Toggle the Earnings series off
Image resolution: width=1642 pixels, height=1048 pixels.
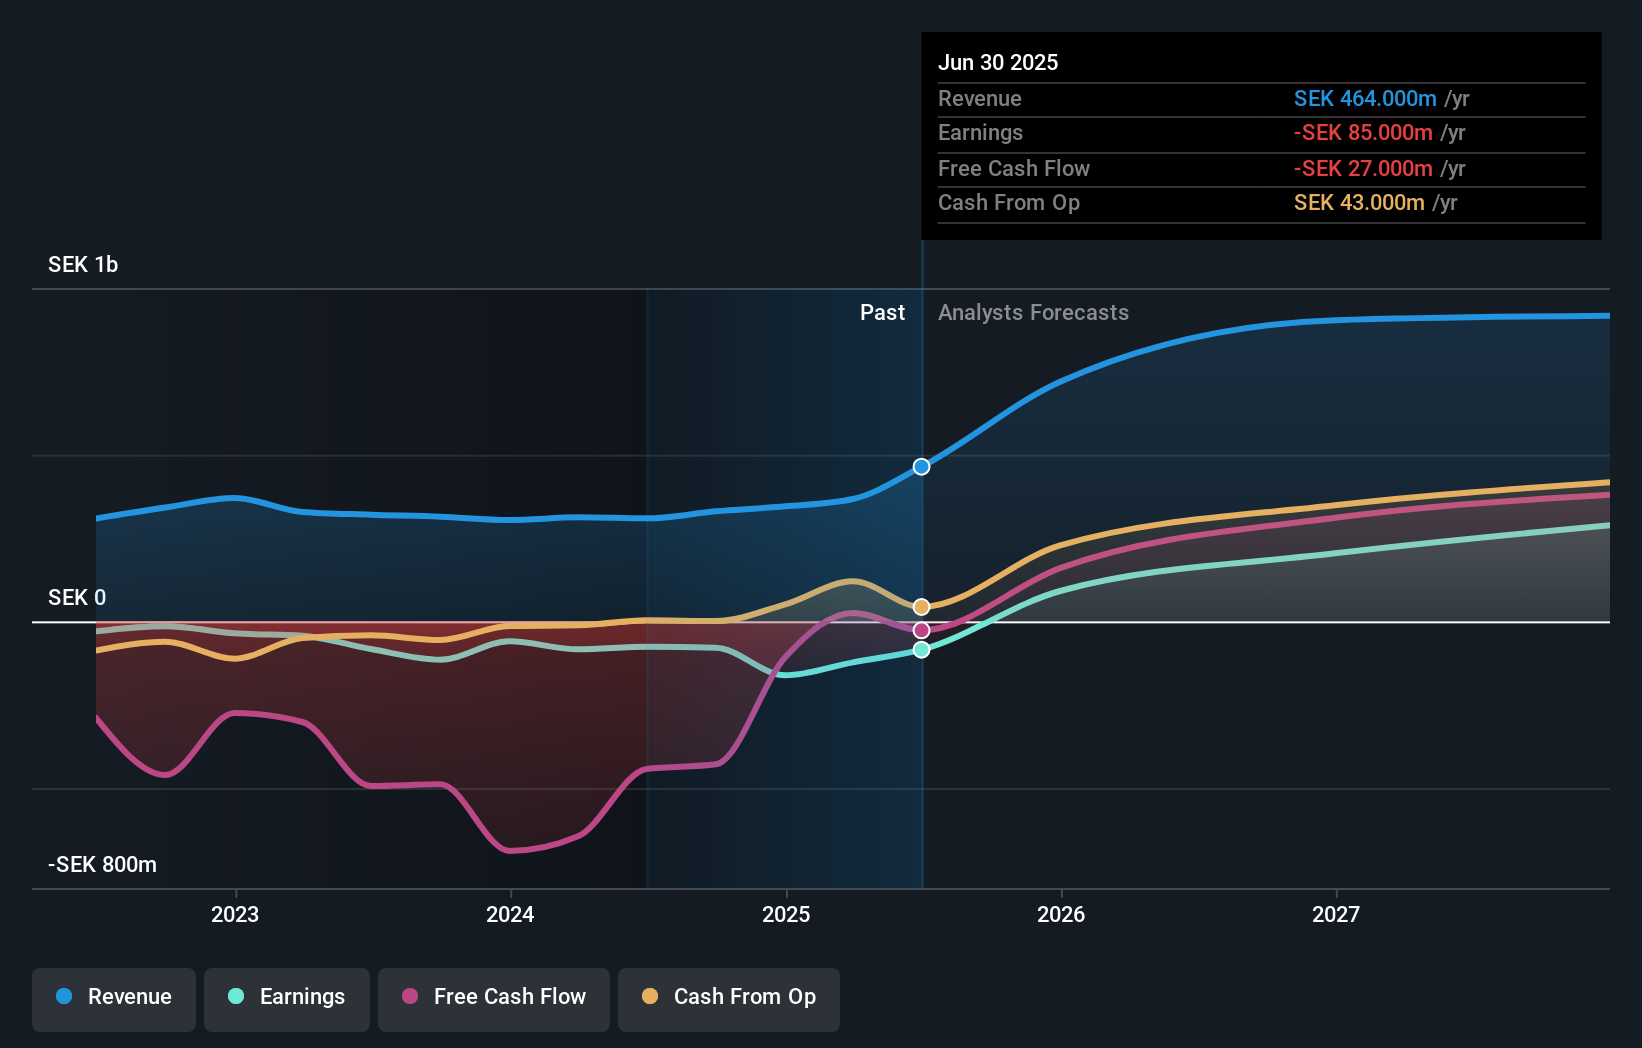[x=286, y=997]
